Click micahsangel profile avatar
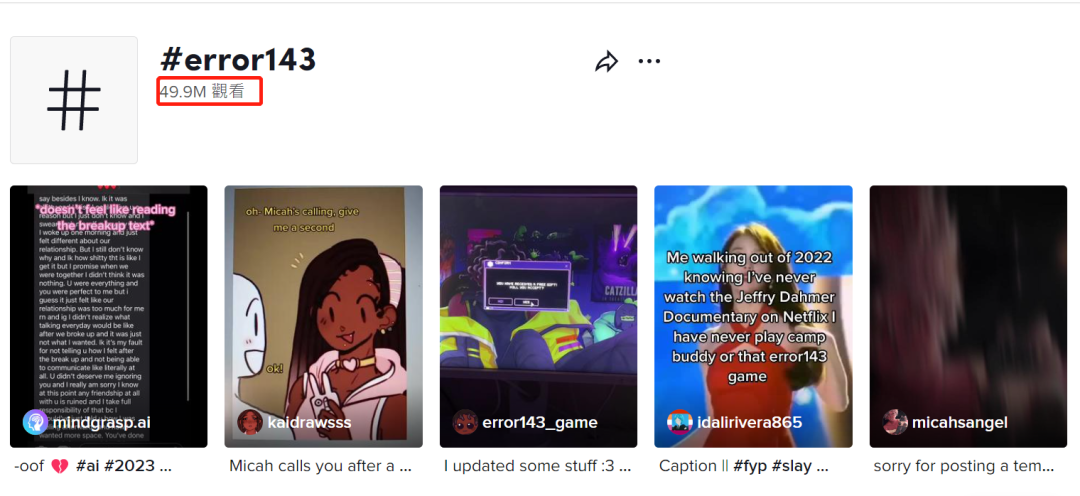Screen dimensions: 1080x496 895,422
